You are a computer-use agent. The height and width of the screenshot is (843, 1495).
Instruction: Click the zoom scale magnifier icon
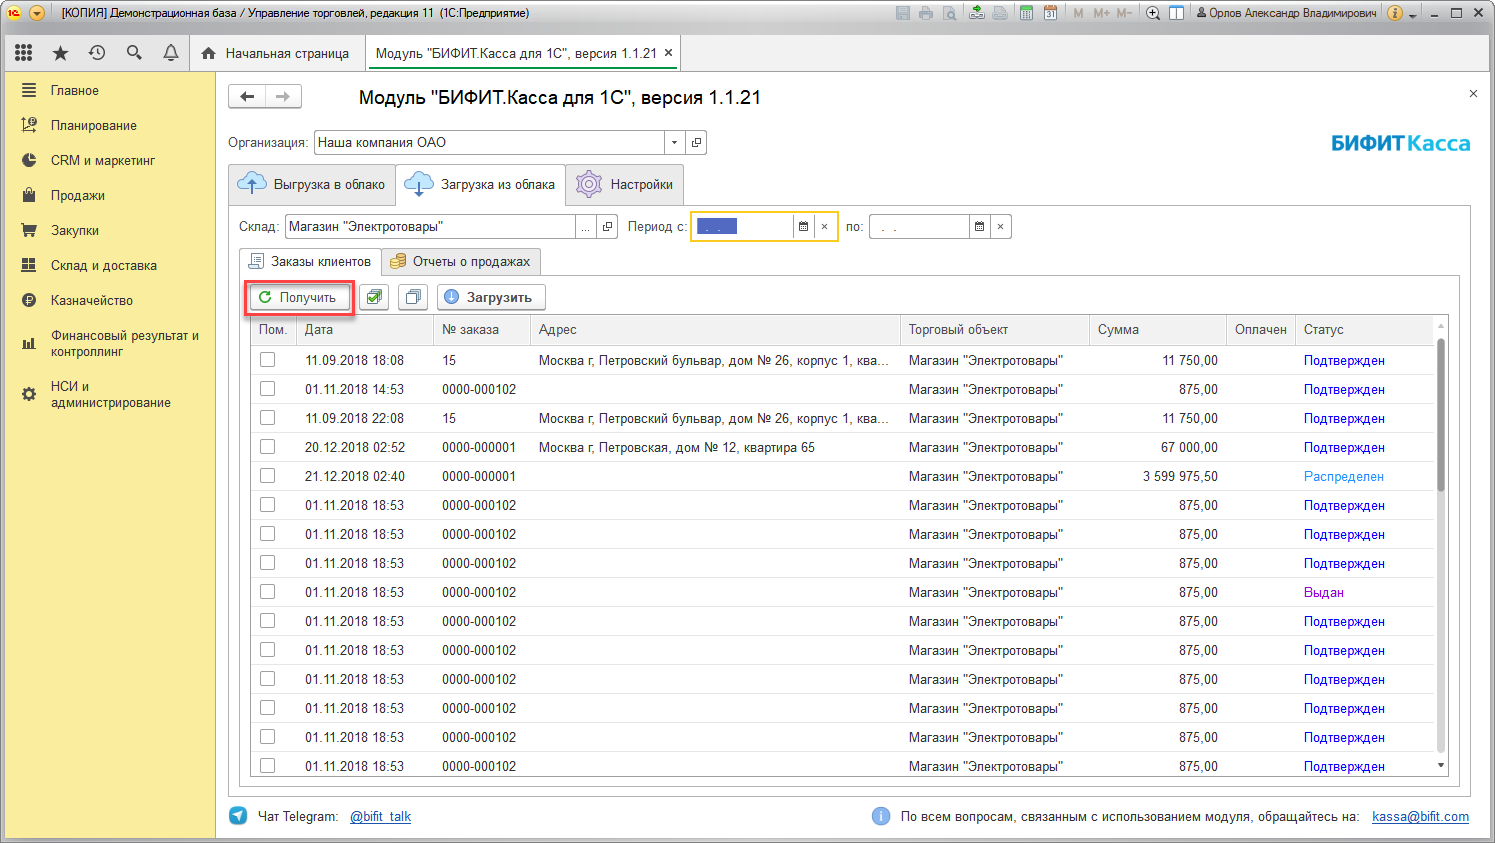pyautogui.click(x=1153, y=13)
